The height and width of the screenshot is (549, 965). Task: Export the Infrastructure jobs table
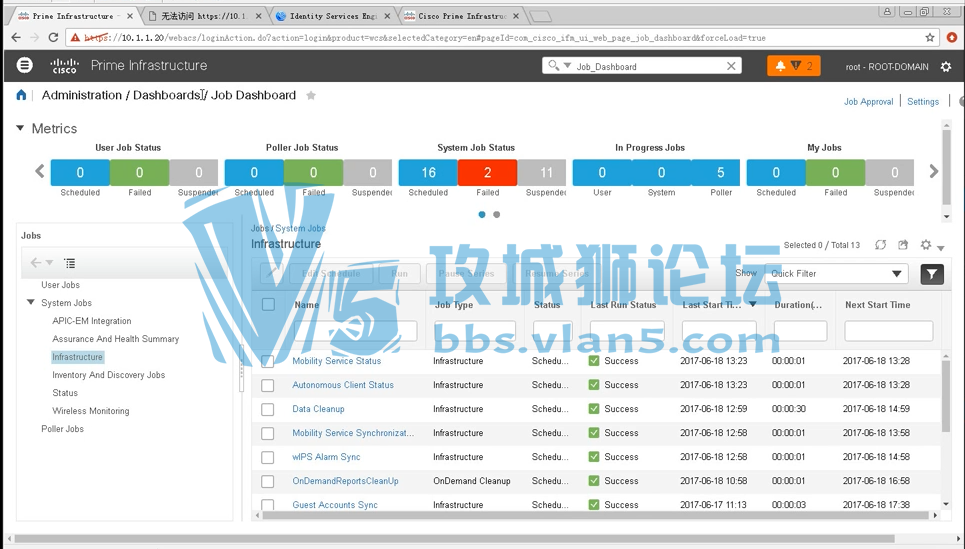click(x=903, y=245)
